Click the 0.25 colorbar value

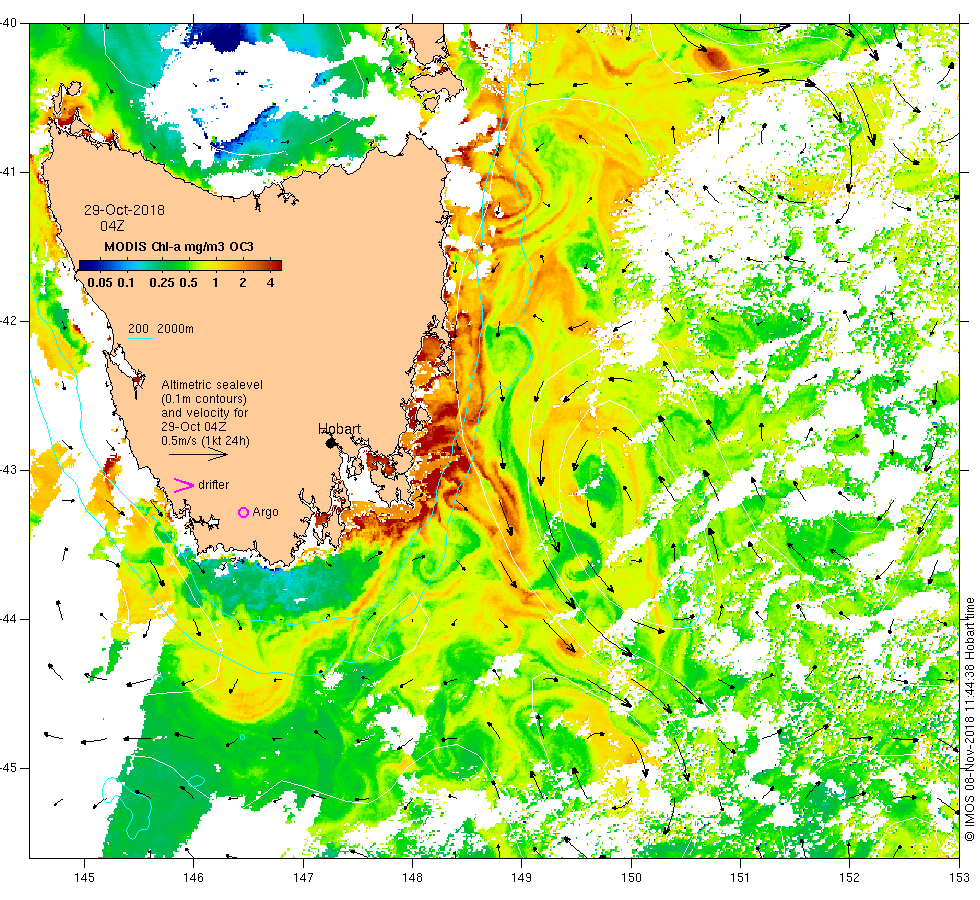coord(162,282)
